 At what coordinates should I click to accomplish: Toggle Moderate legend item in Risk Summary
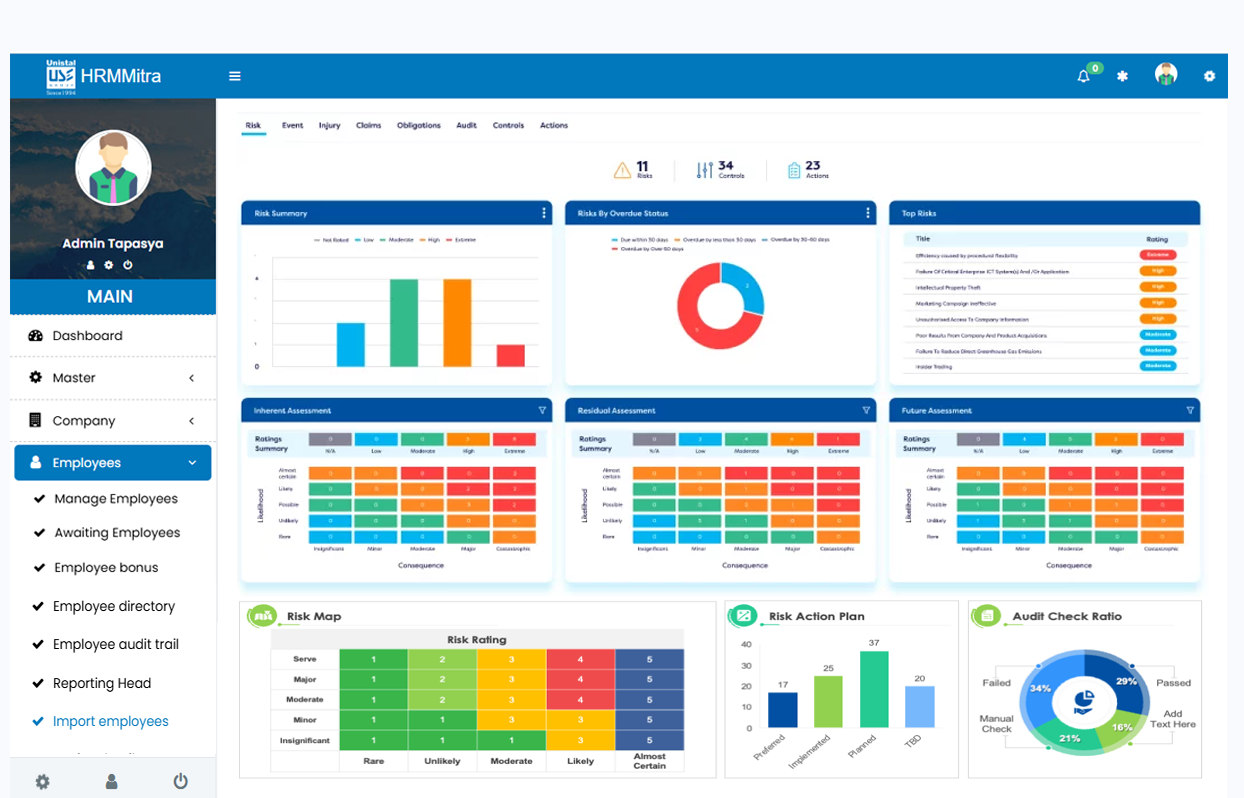point(396,240)
